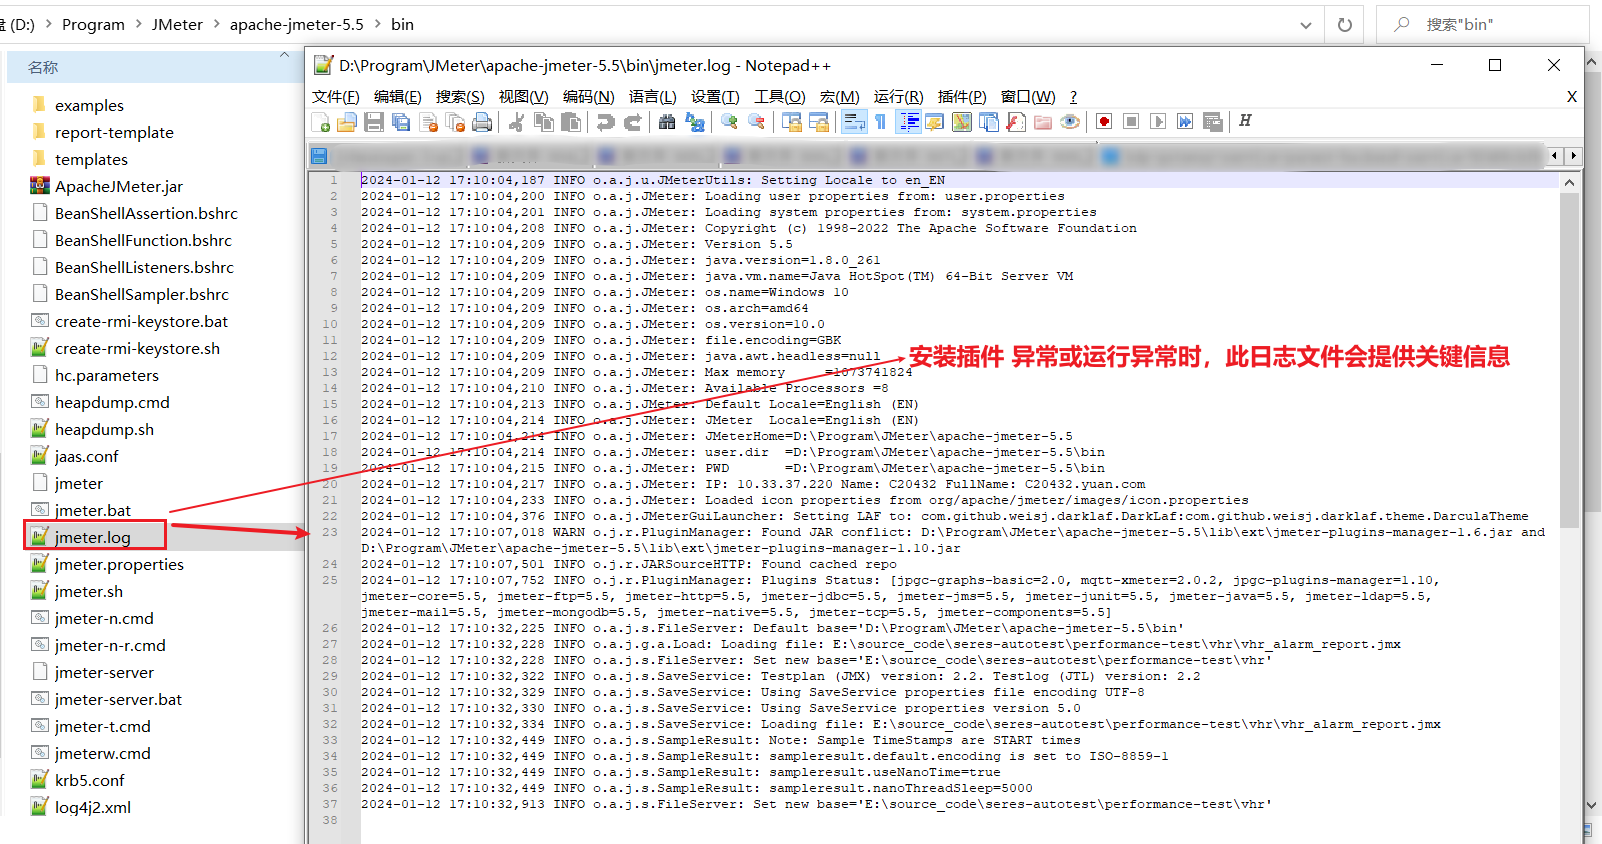
Task: Undo the last edit via toolbar
Action: tap(605, 122)
